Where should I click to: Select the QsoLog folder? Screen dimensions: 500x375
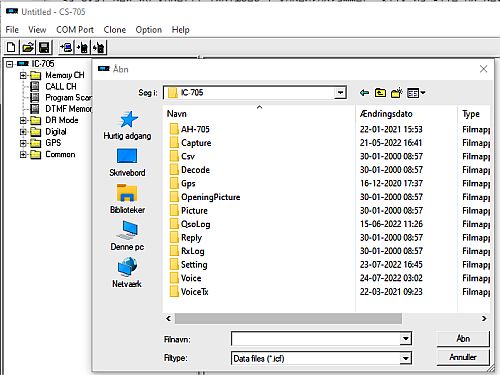[190, 224]
